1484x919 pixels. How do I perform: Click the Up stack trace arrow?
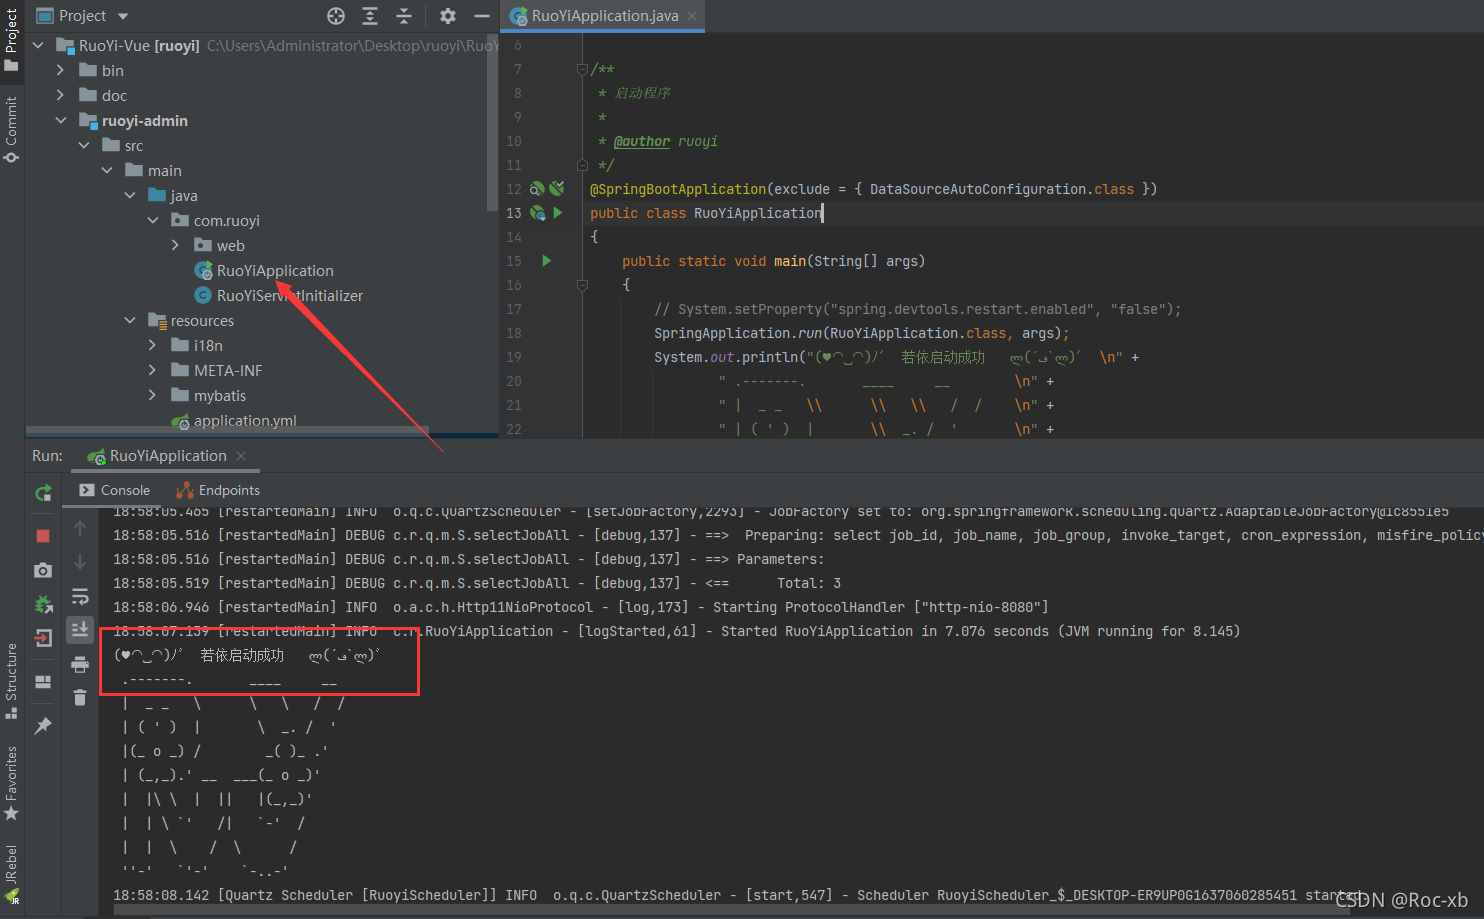click(80, 528)
